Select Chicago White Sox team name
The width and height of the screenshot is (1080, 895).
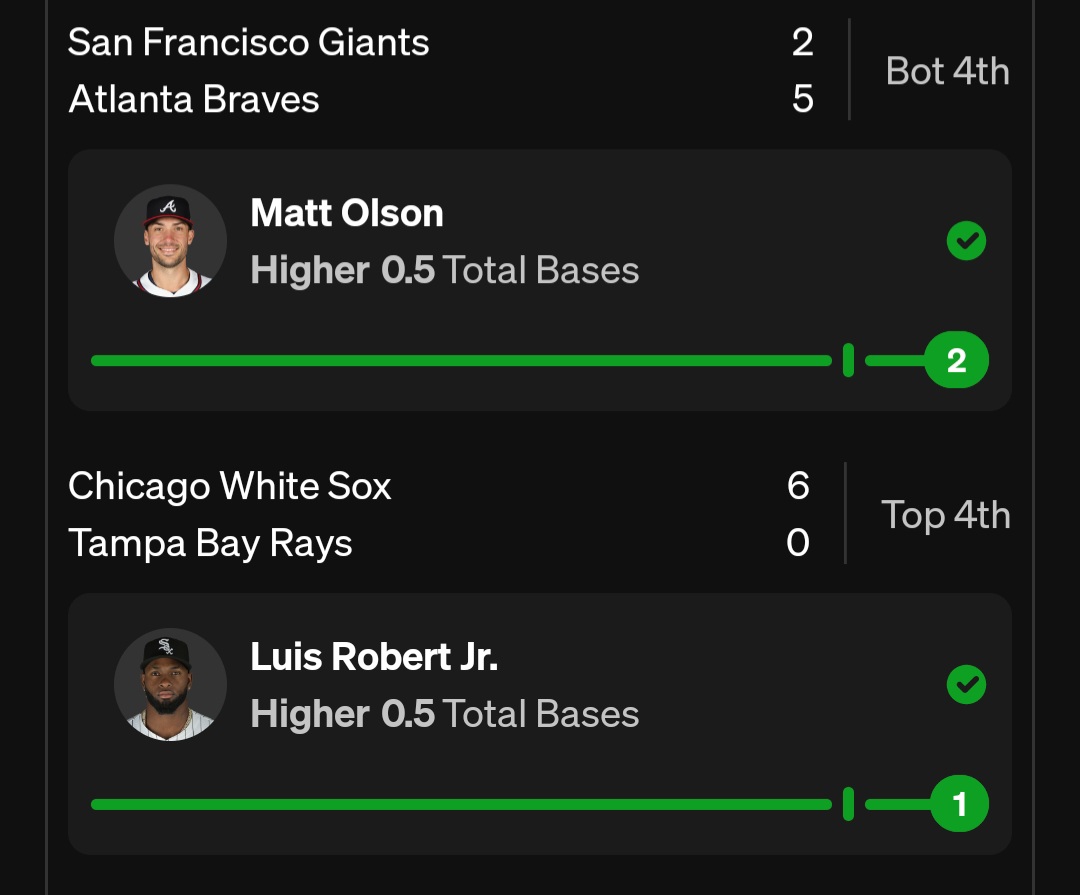pos(230,486)
